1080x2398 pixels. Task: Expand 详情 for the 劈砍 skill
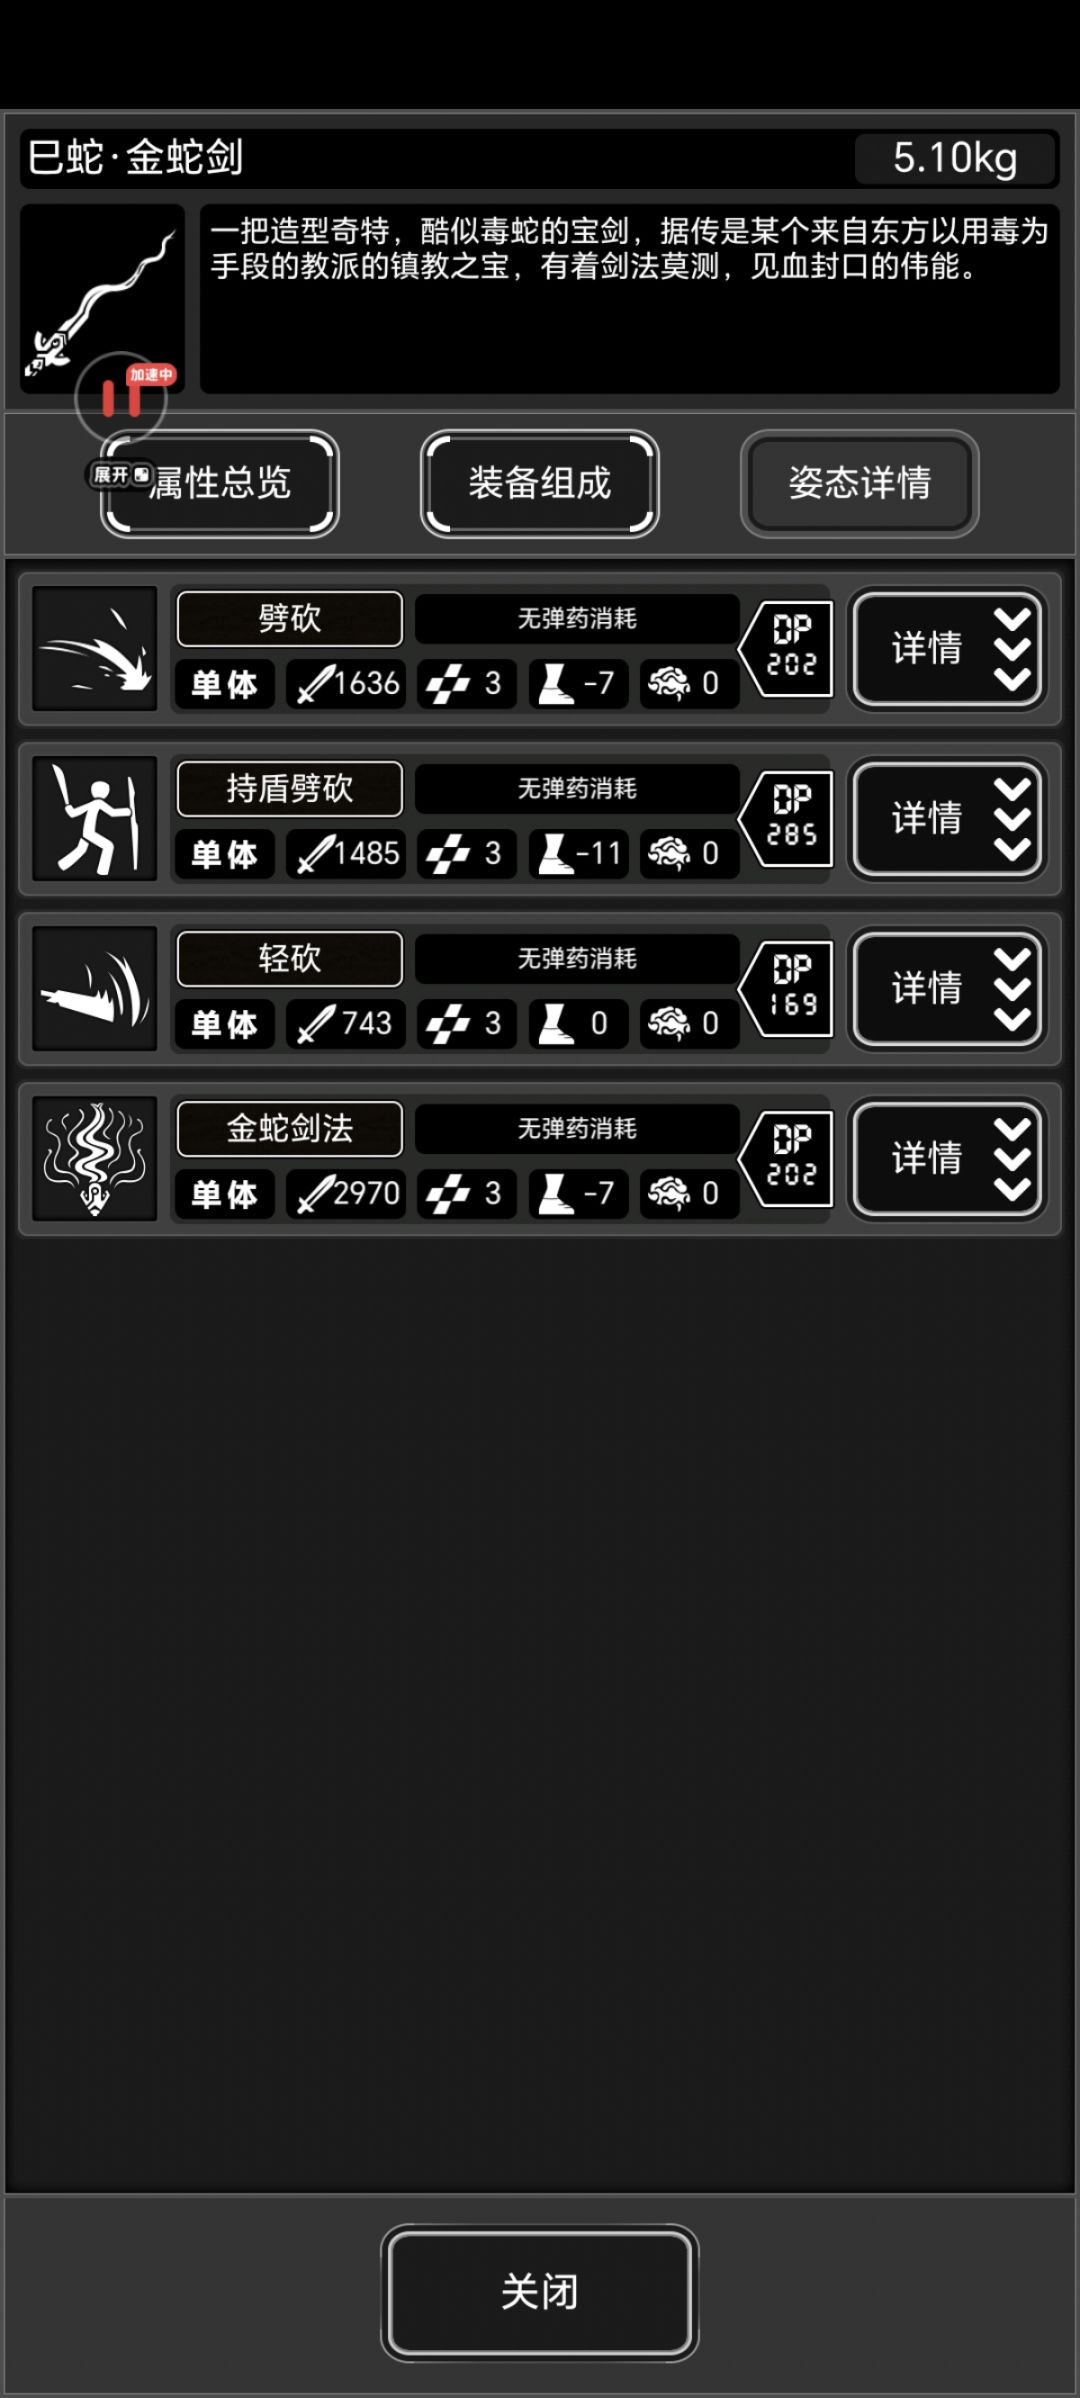947,648
